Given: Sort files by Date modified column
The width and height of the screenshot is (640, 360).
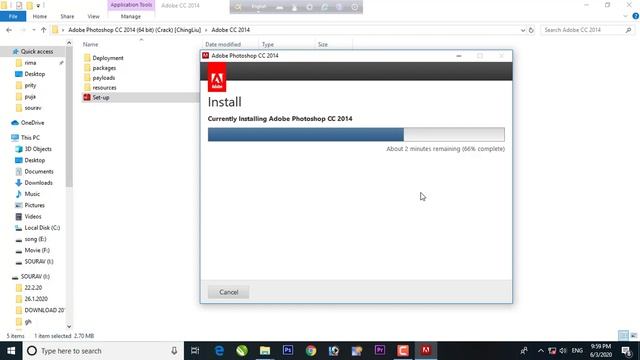Looking at the screenshot, I should point(223,44).
